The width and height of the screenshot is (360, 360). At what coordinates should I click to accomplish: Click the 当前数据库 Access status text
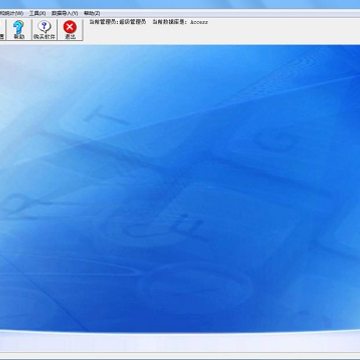coord(180,22)
